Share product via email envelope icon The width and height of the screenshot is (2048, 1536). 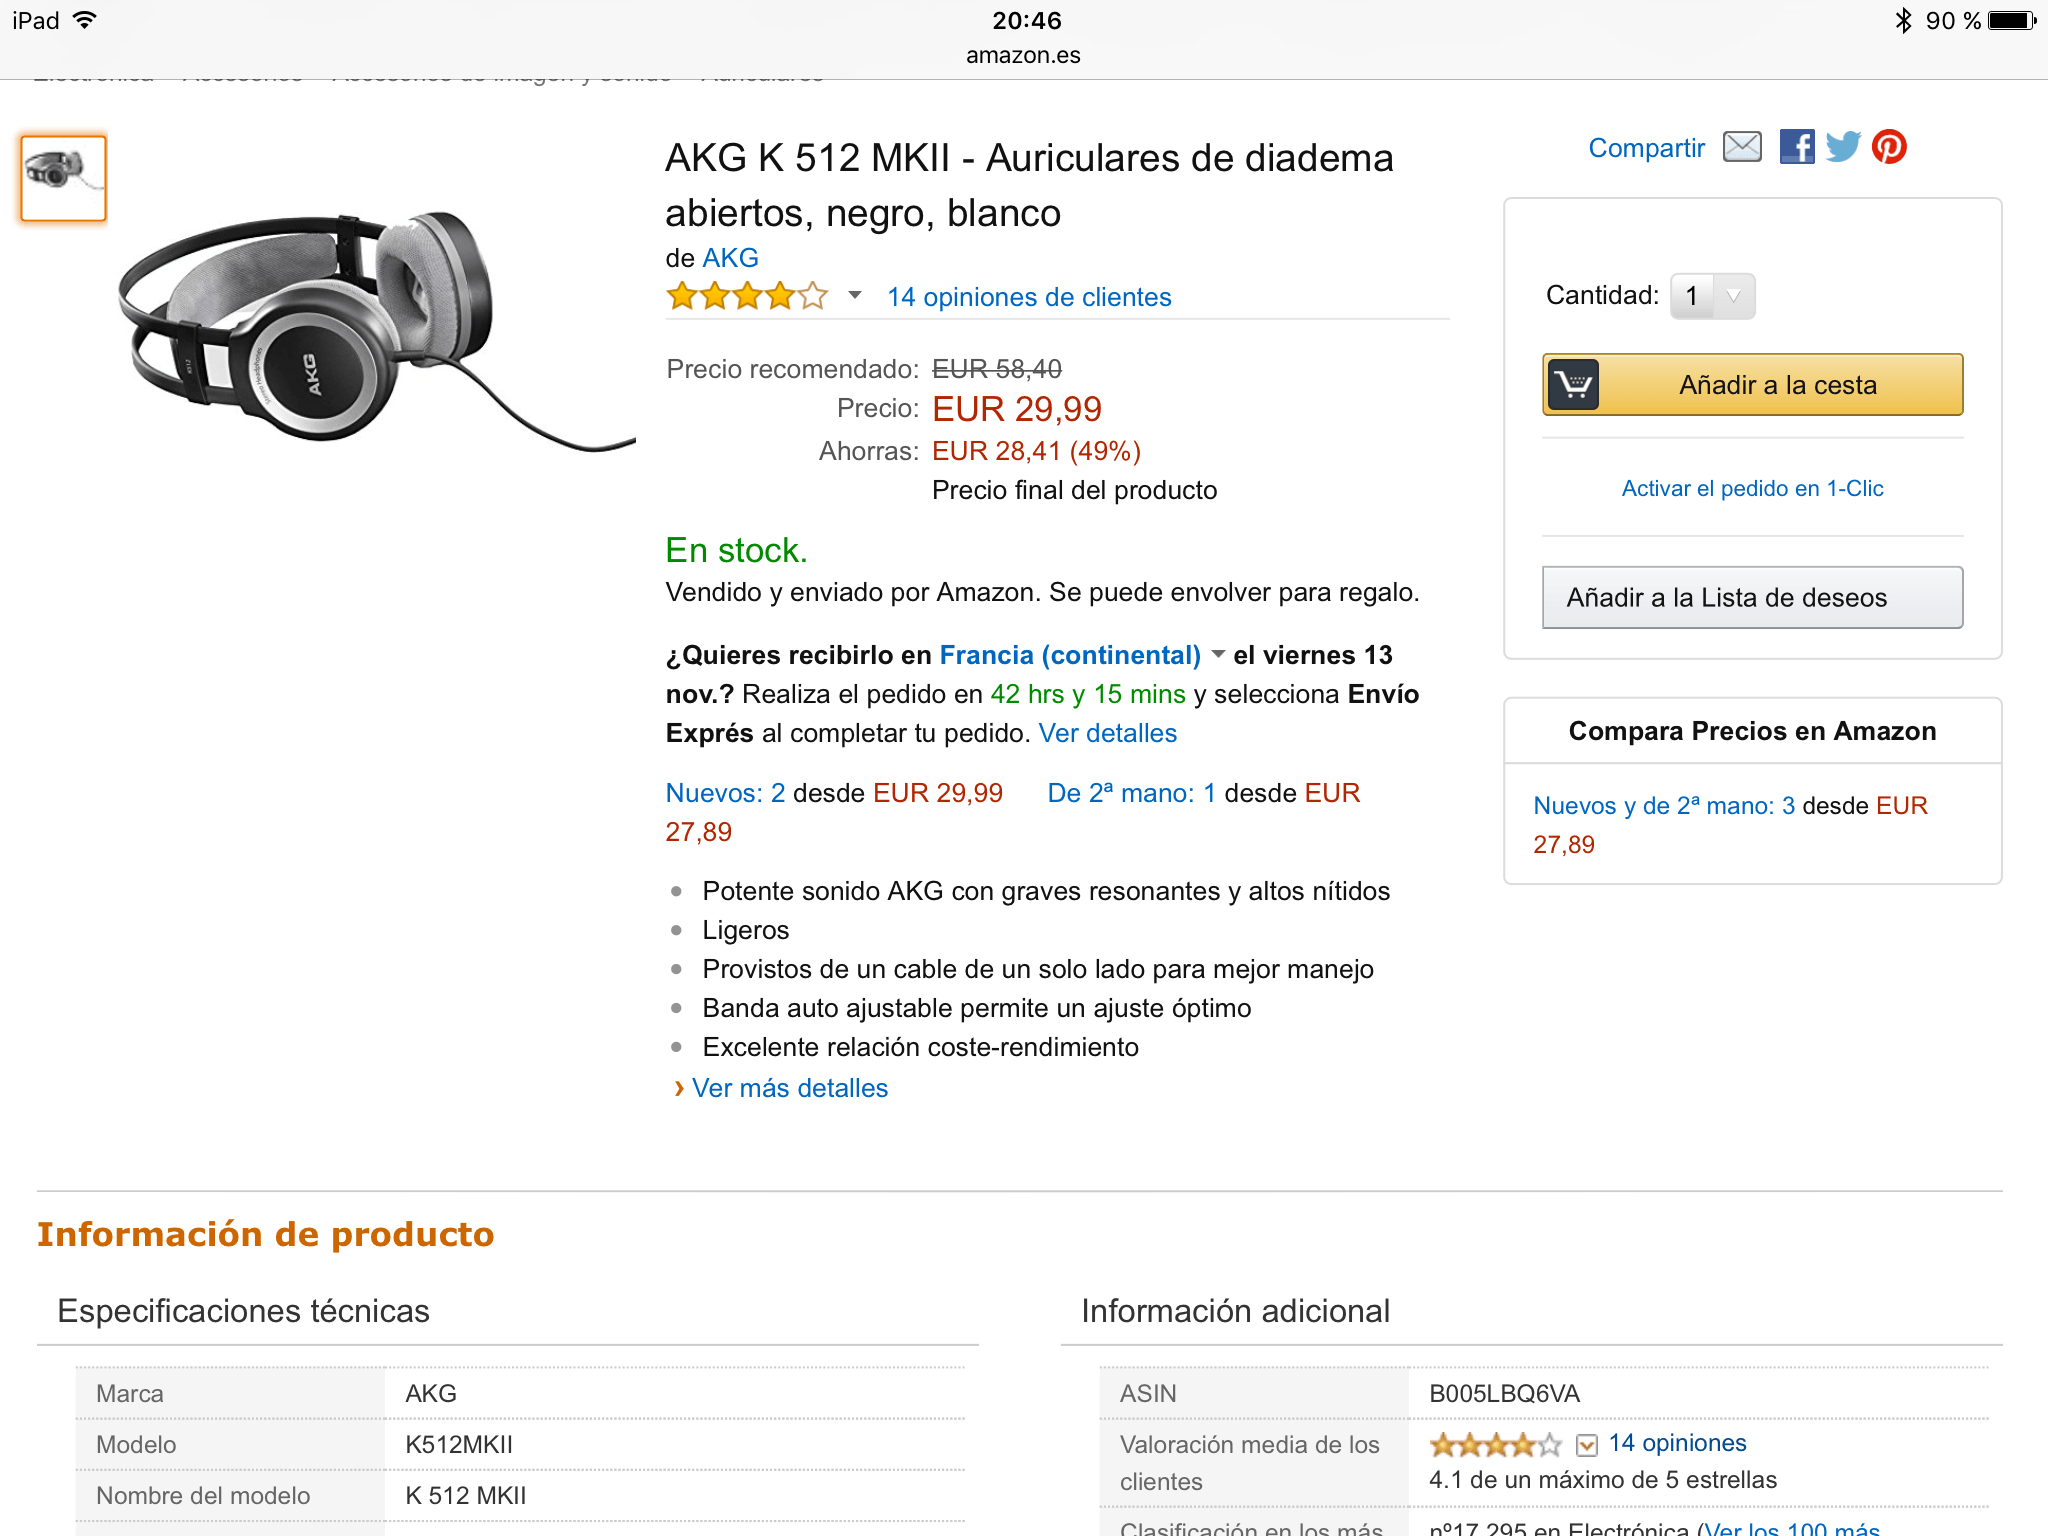click(1742, 147)
